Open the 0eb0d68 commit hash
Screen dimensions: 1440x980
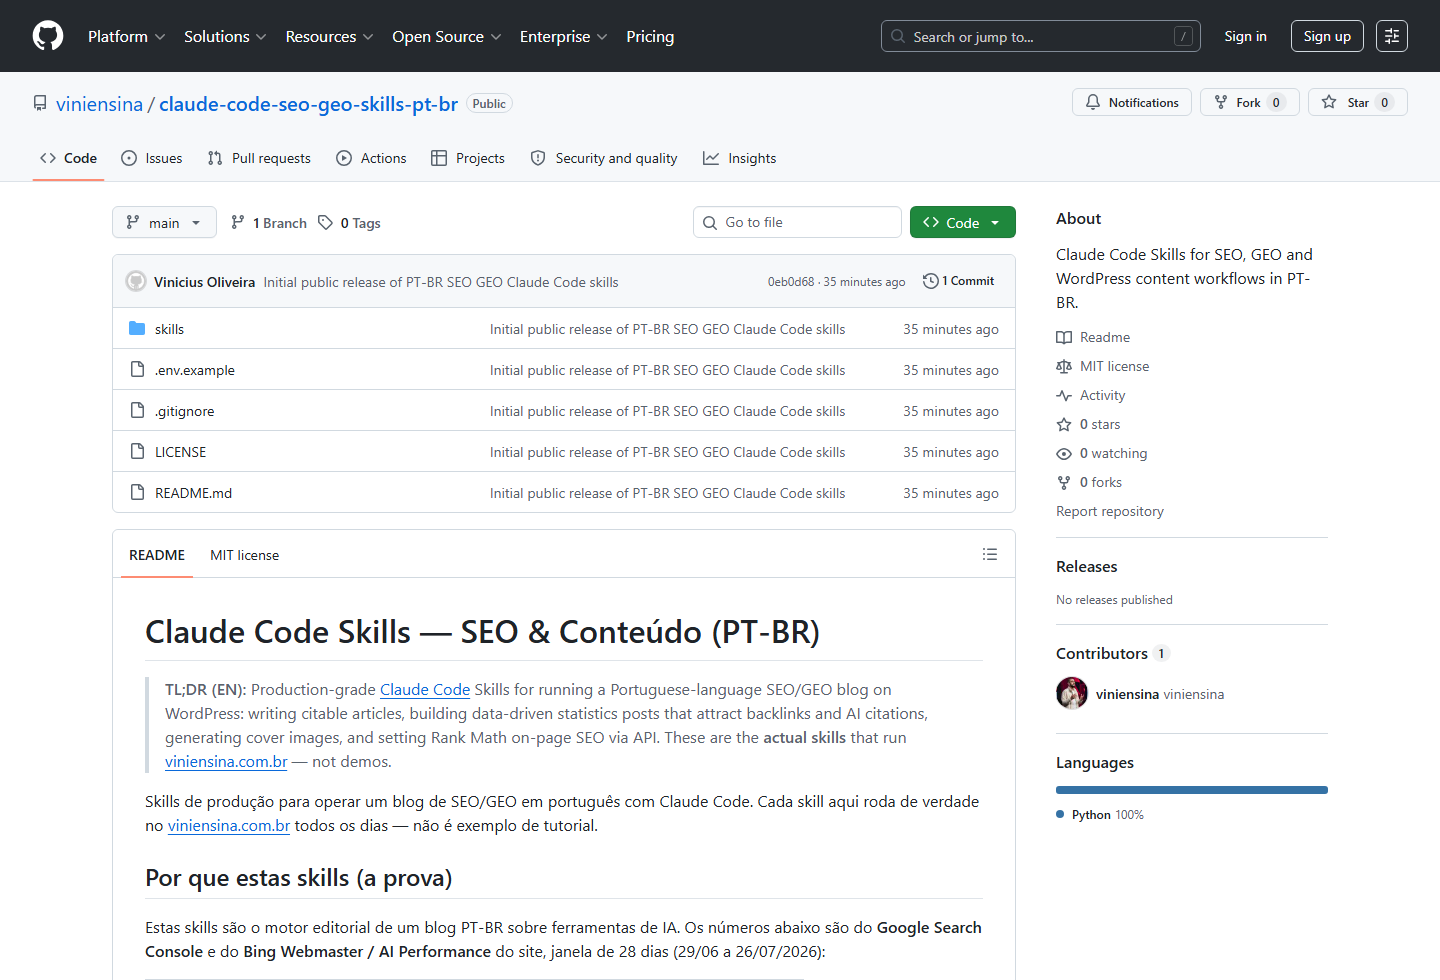pos(791,282)
